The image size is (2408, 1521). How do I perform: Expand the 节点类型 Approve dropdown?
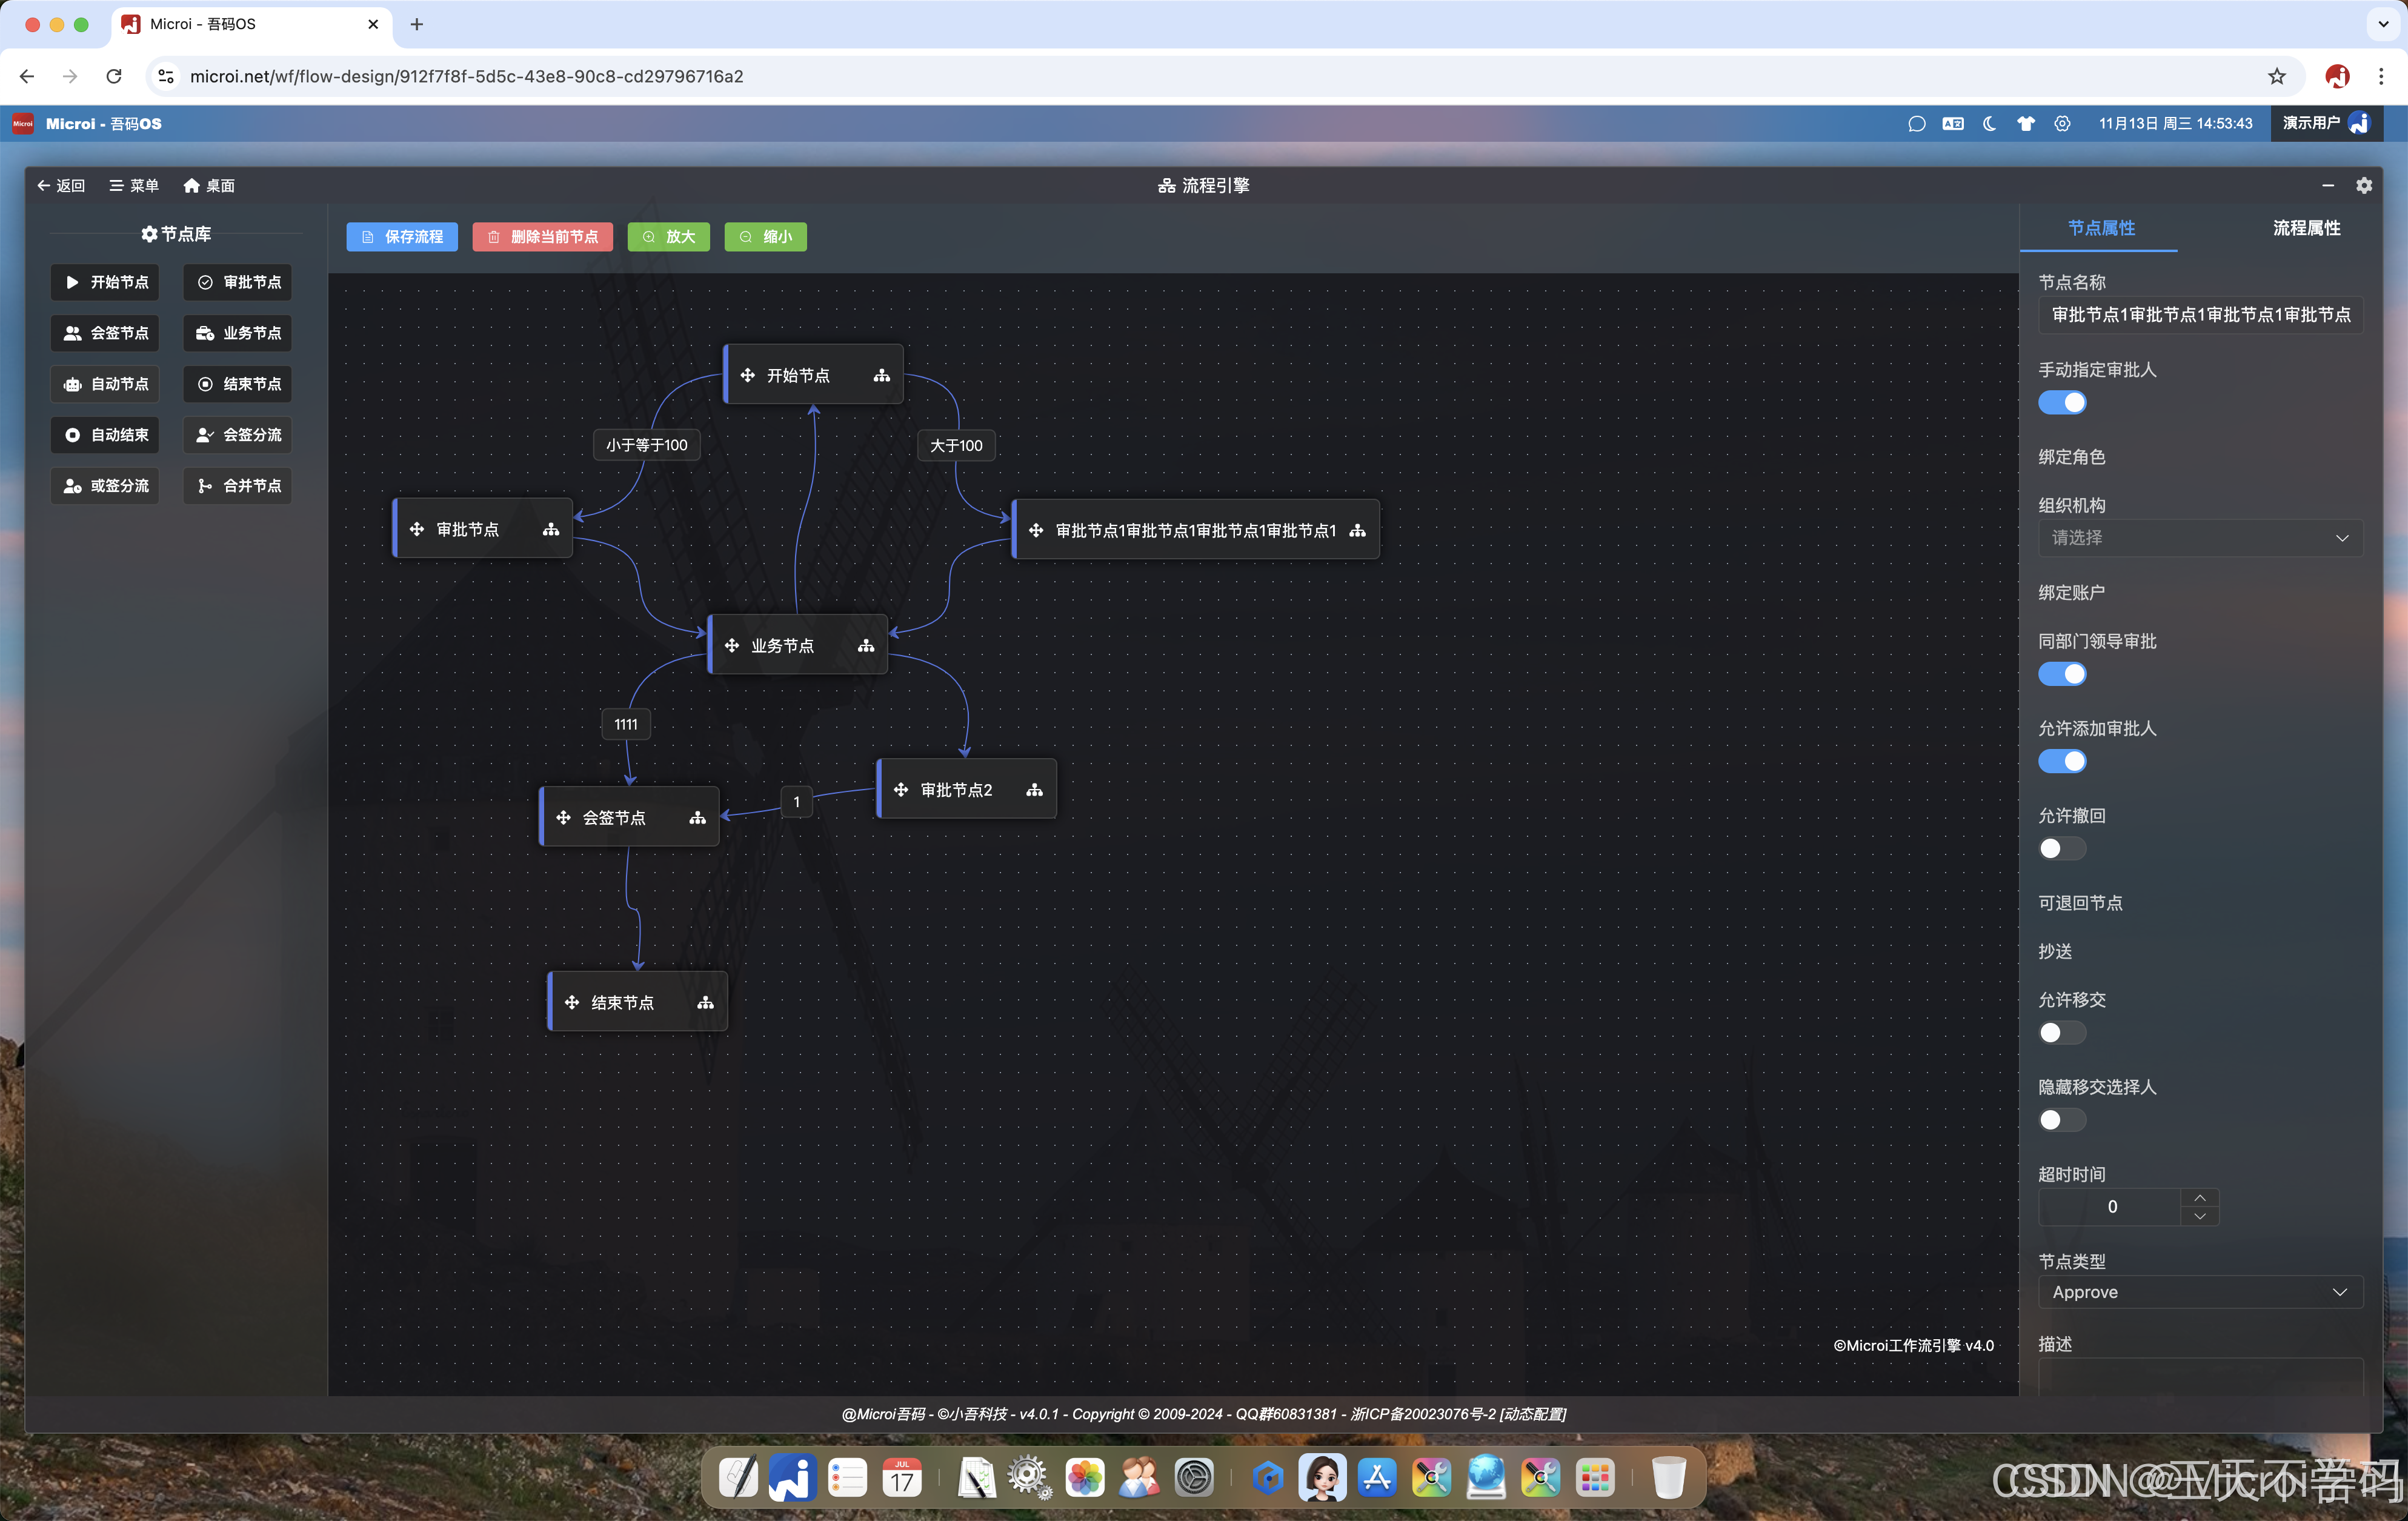click(2199, 1292)
